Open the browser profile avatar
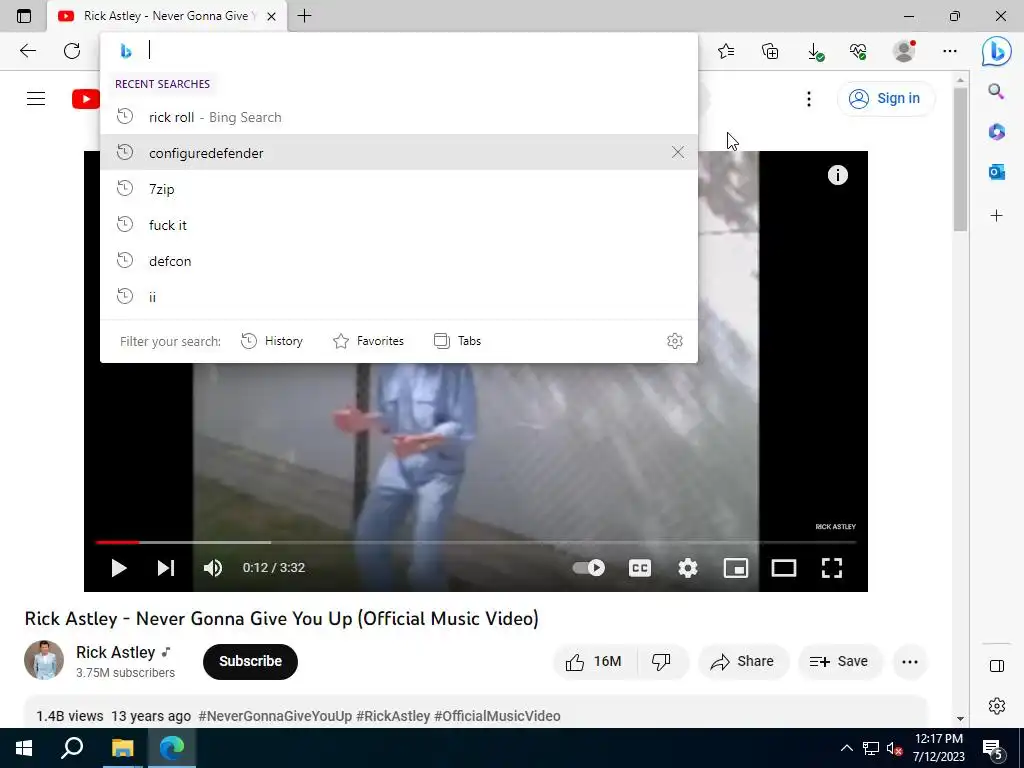The height and width of the screenshot is (768, 1024). (904, 50)
